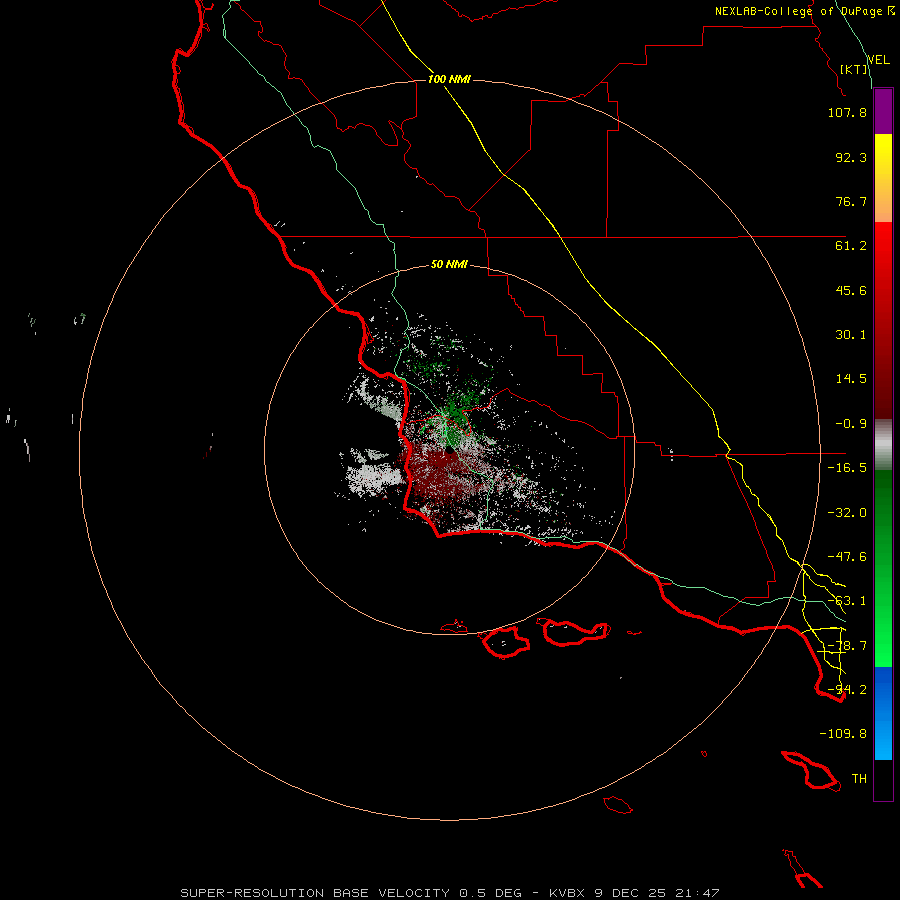Select the 76.7 legend value
Image resolution: width=900 pixels, height=900 pixels.
[x=851, y=201]
